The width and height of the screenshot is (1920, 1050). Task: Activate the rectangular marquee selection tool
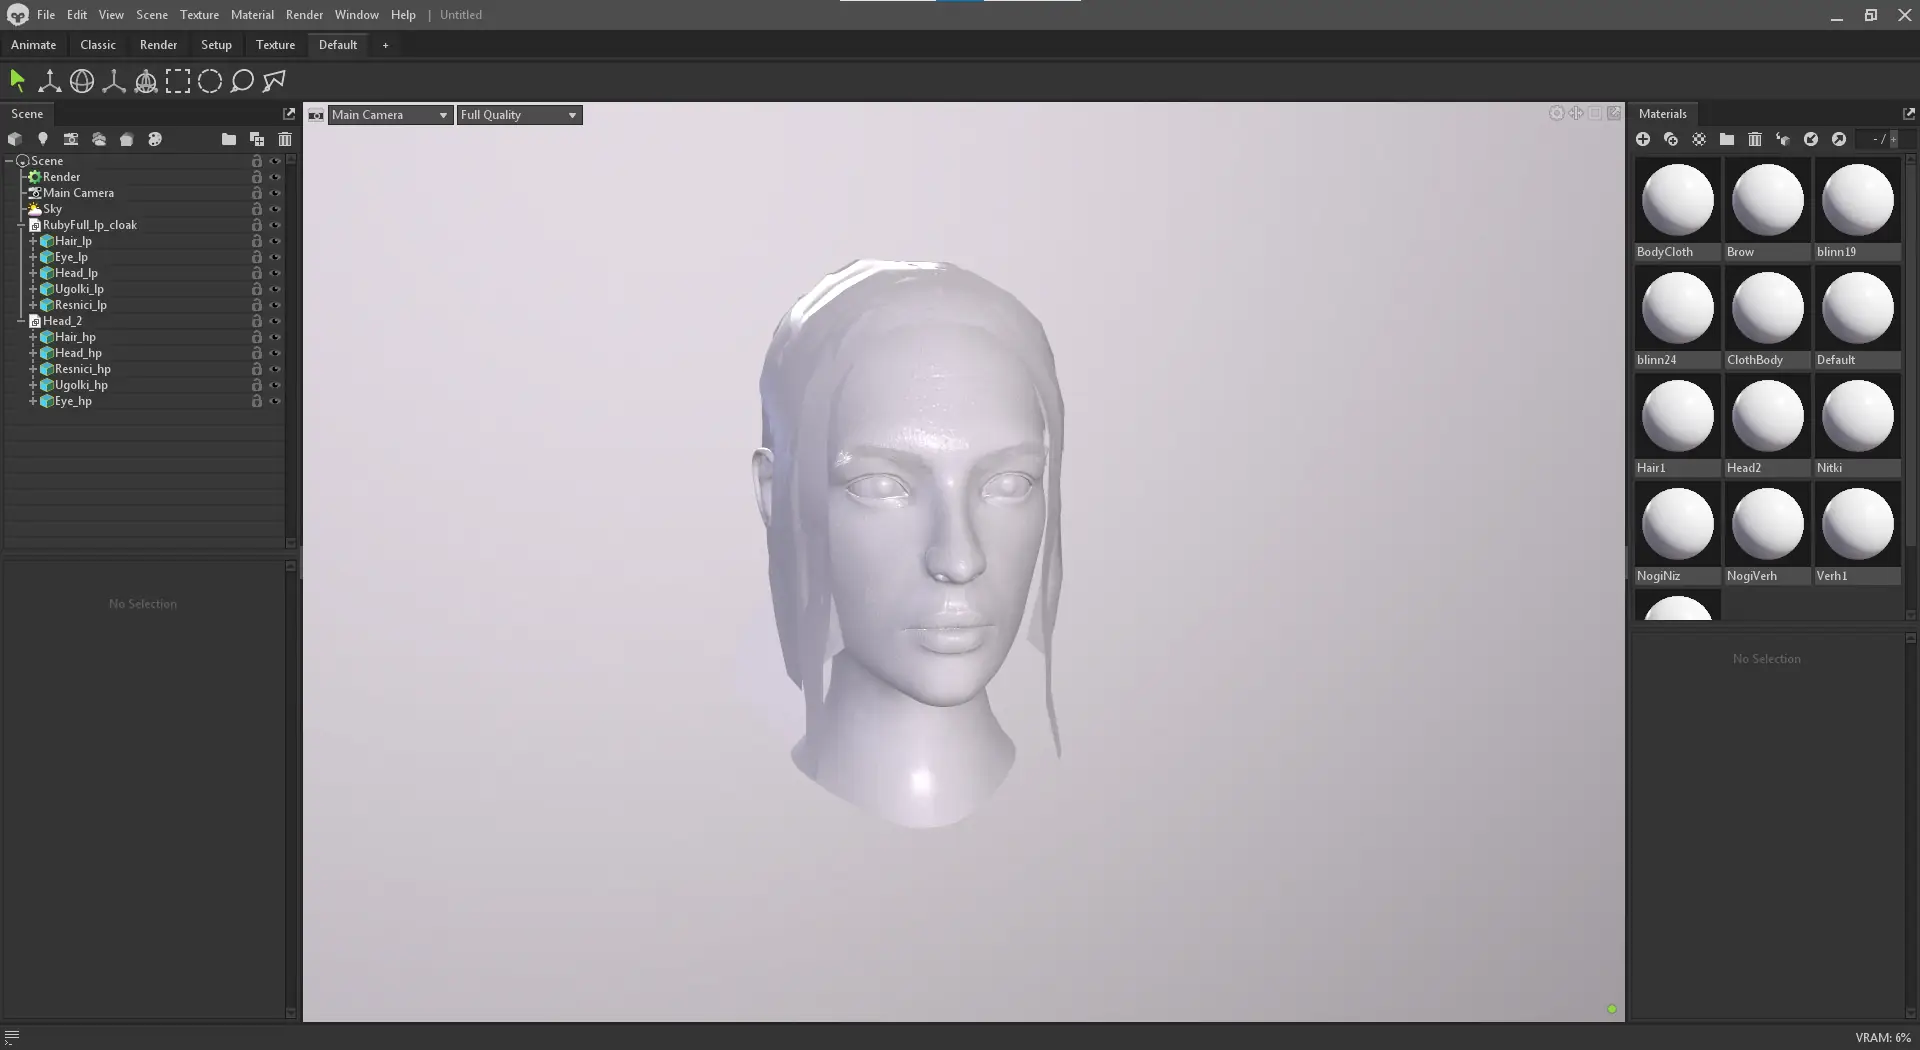(178, 81)
